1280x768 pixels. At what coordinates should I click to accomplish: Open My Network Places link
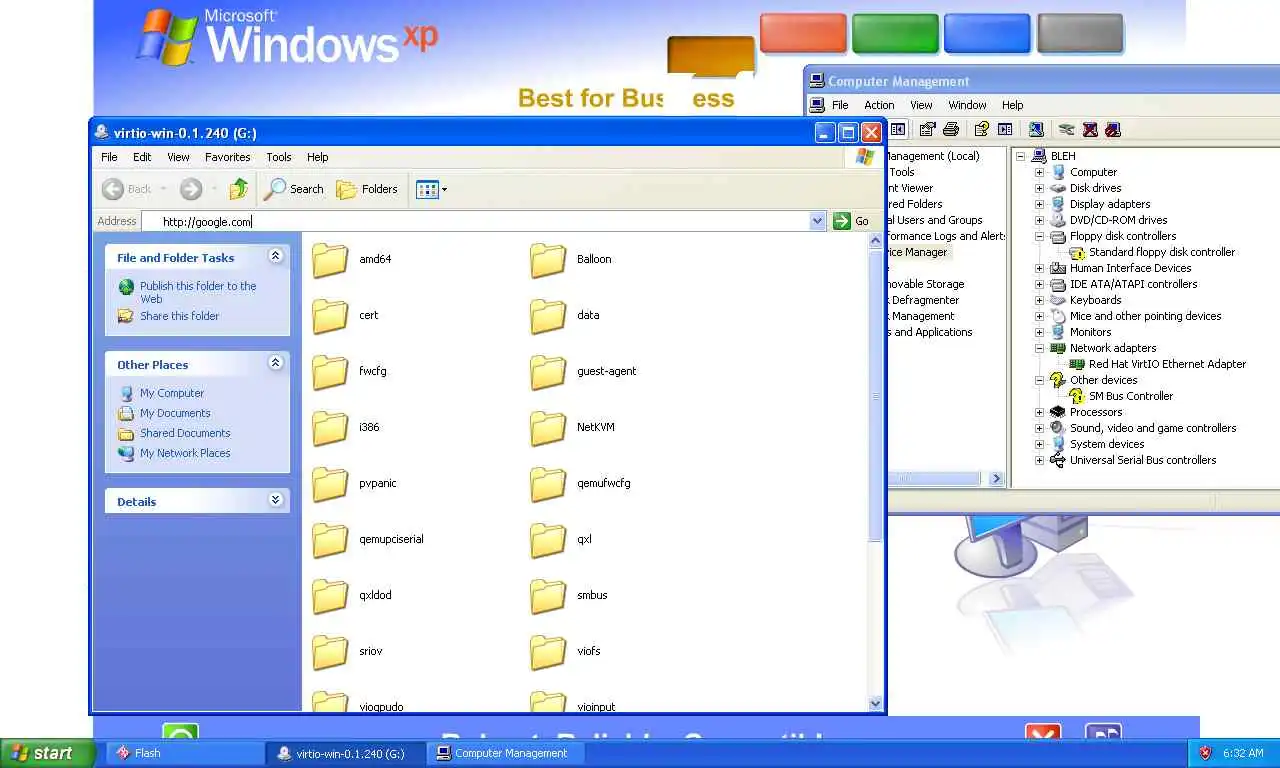pos(185,453)
